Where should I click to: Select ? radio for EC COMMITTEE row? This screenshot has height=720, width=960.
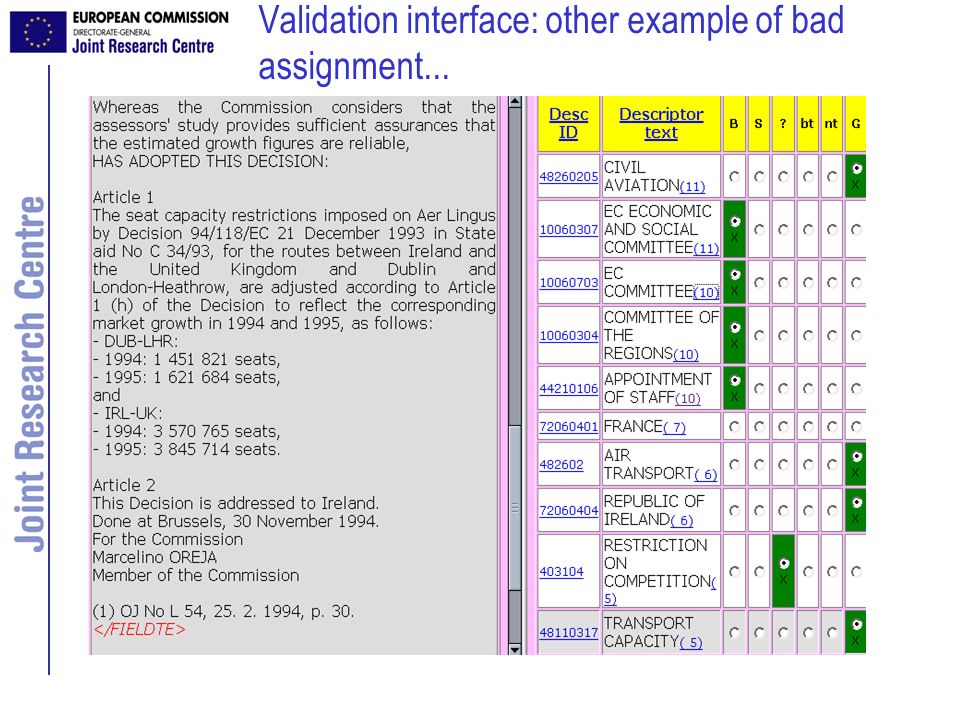[783, 282]
